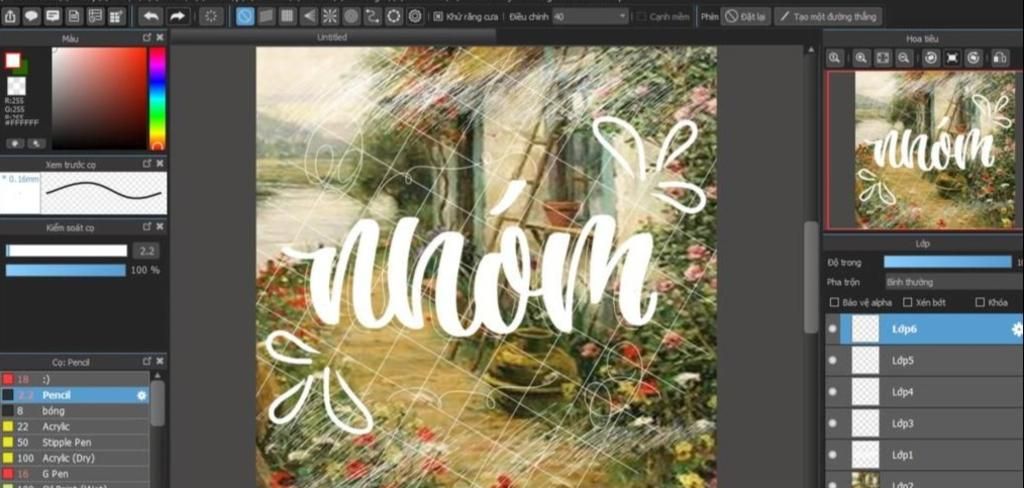Rotate canvas right in Navigator
1024x488 pixels.
coord(973,58)
